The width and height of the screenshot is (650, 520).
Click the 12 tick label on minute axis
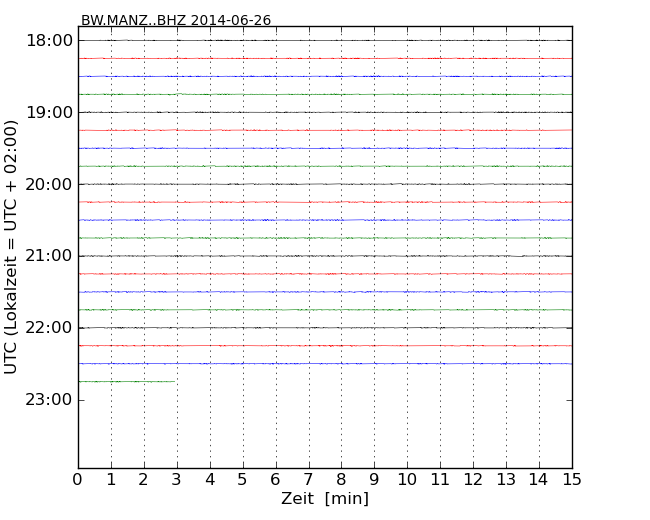(473, 479)
